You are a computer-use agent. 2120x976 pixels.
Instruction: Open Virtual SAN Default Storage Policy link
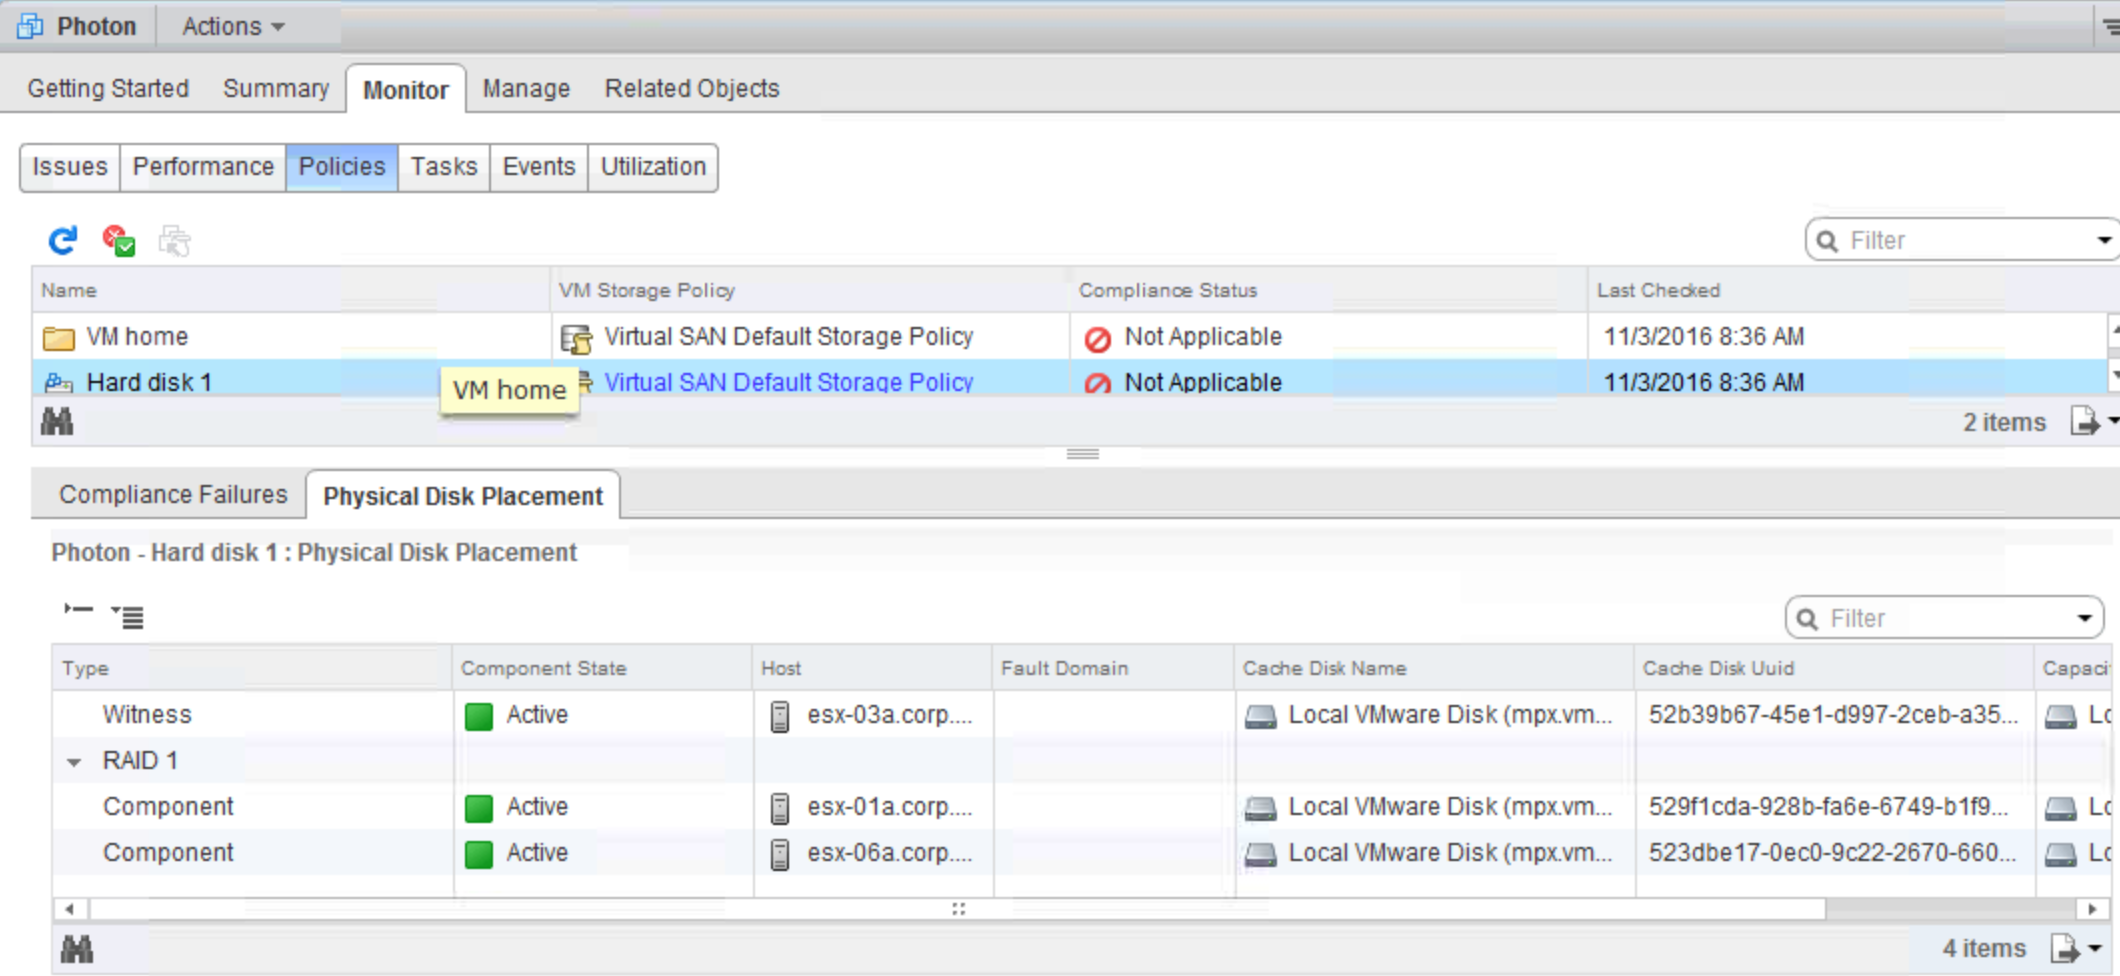[788, 382]
